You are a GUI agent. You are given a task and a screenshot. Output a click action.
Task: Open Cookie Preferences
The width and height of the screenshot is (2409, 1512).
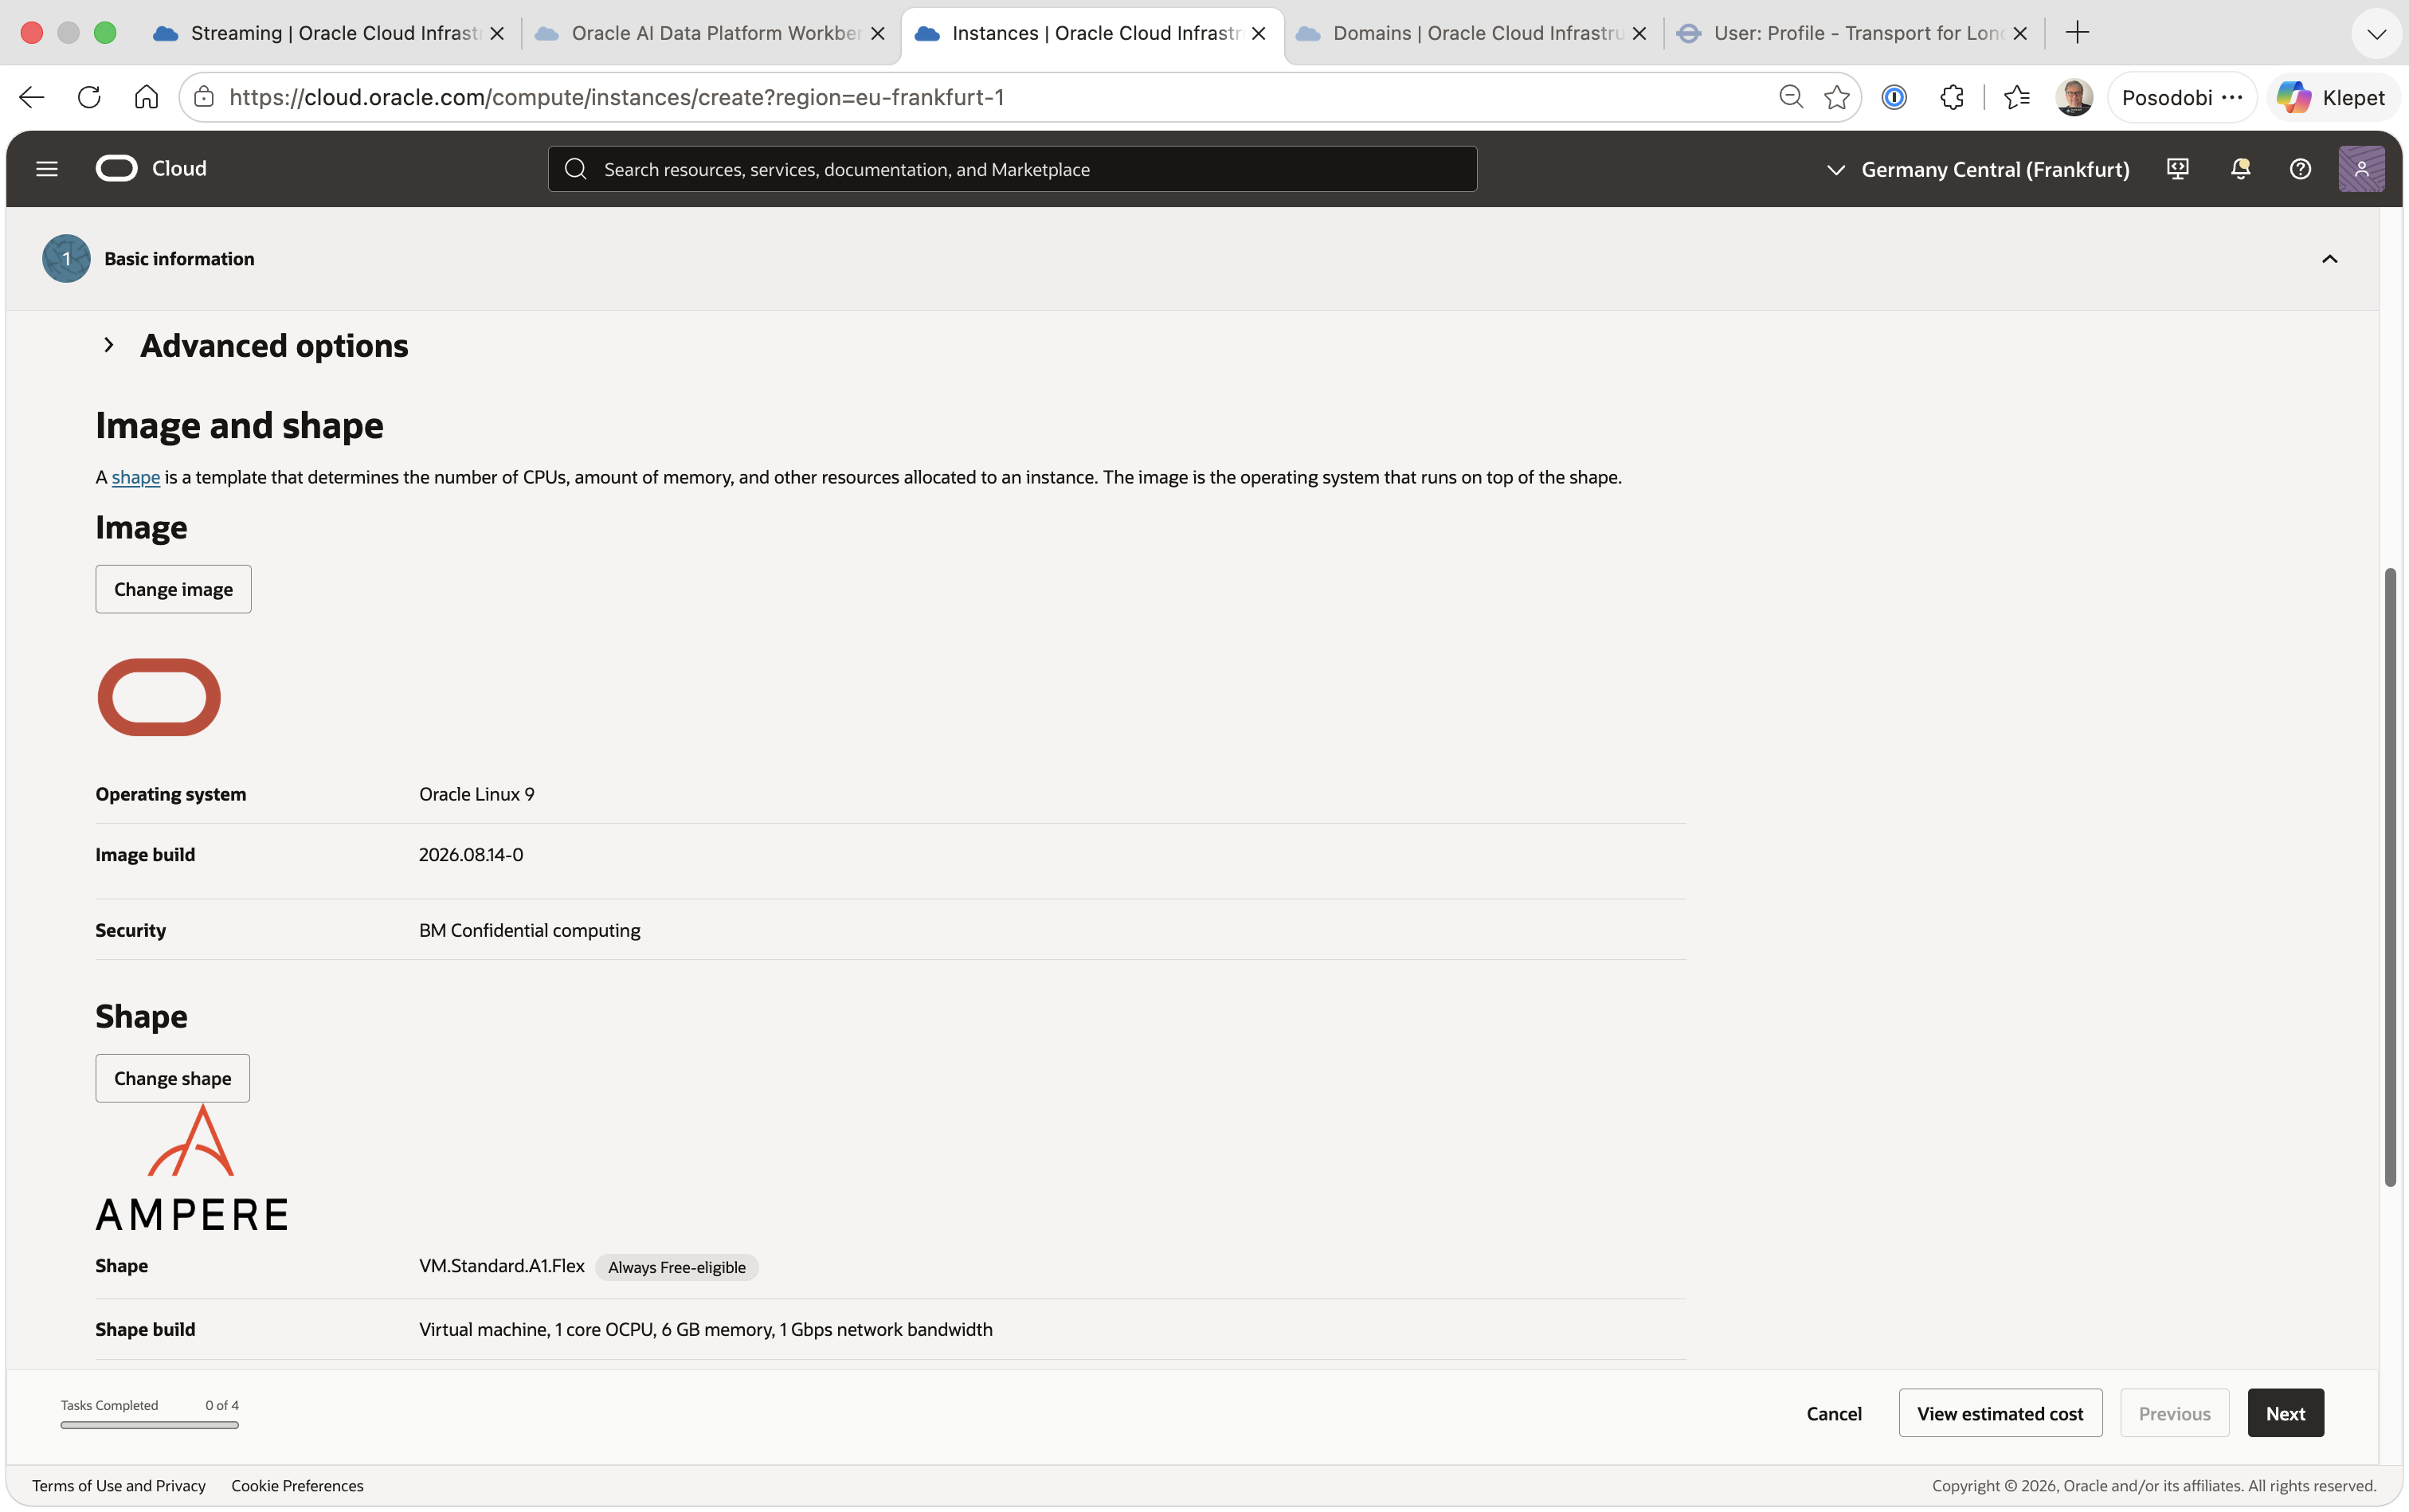point(297,1486)
